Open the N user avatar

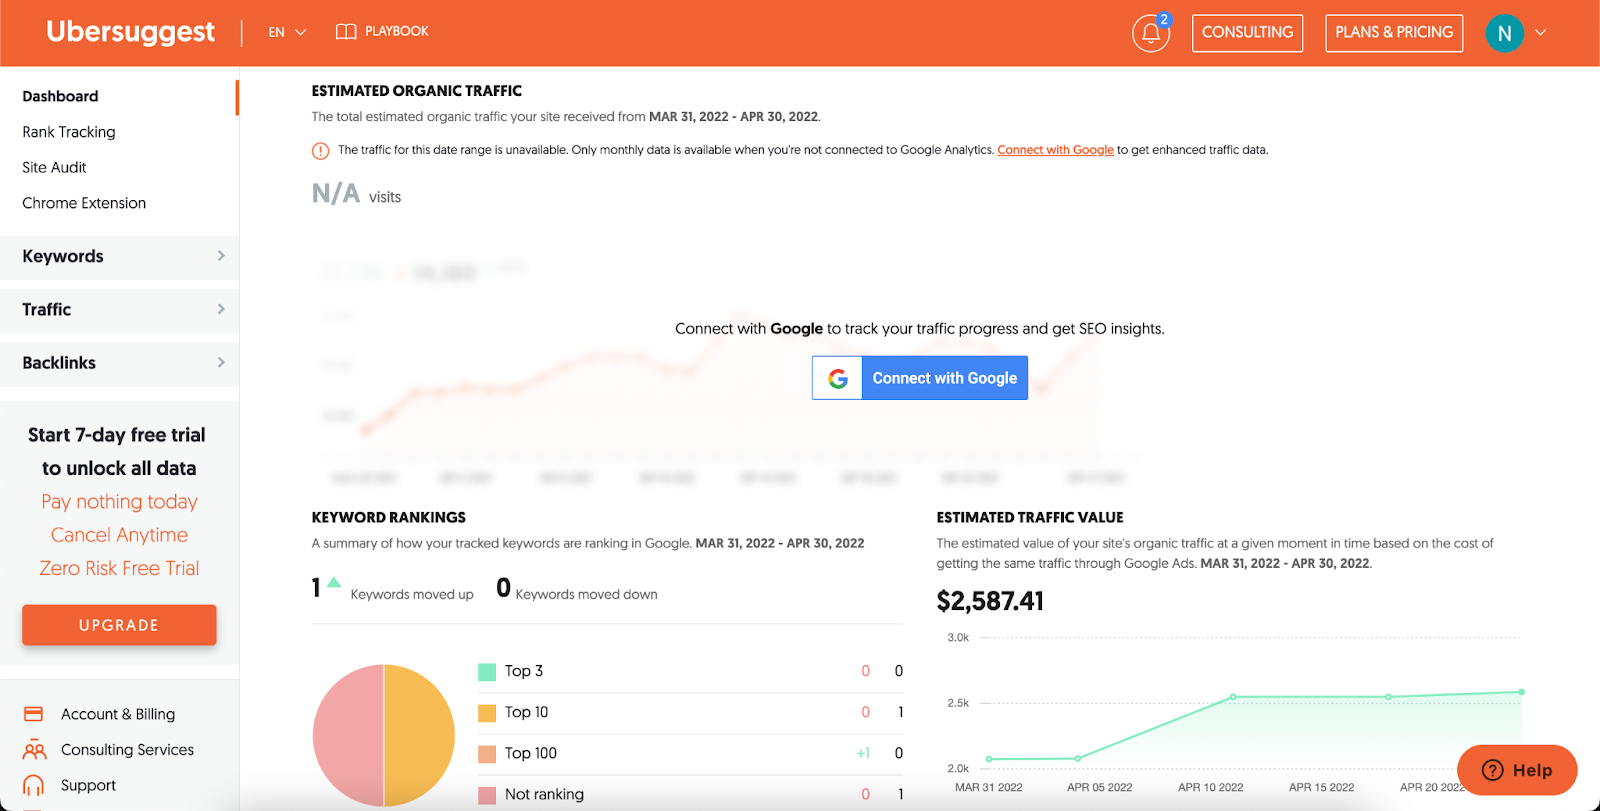tap(1504, 33)
